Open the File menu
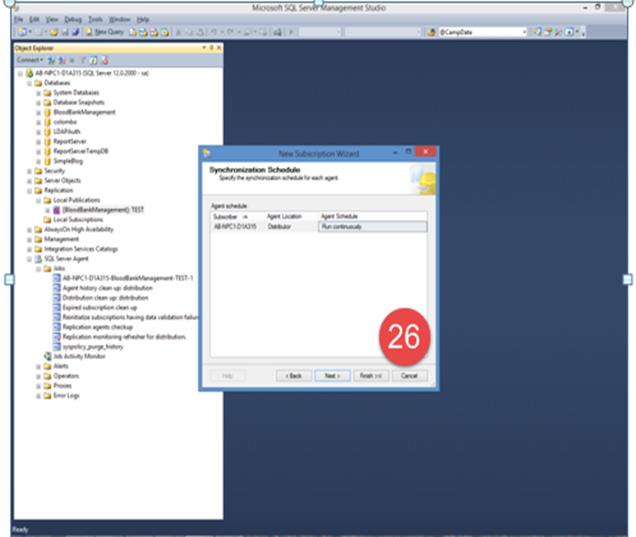 [19, 19]
